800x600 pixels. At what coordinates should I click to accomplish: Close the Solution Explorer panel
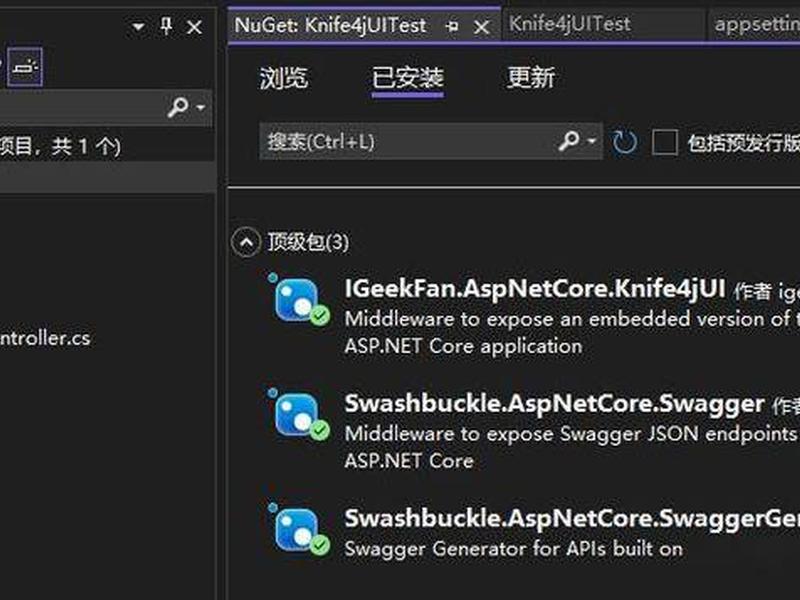(x=194, y=27)
